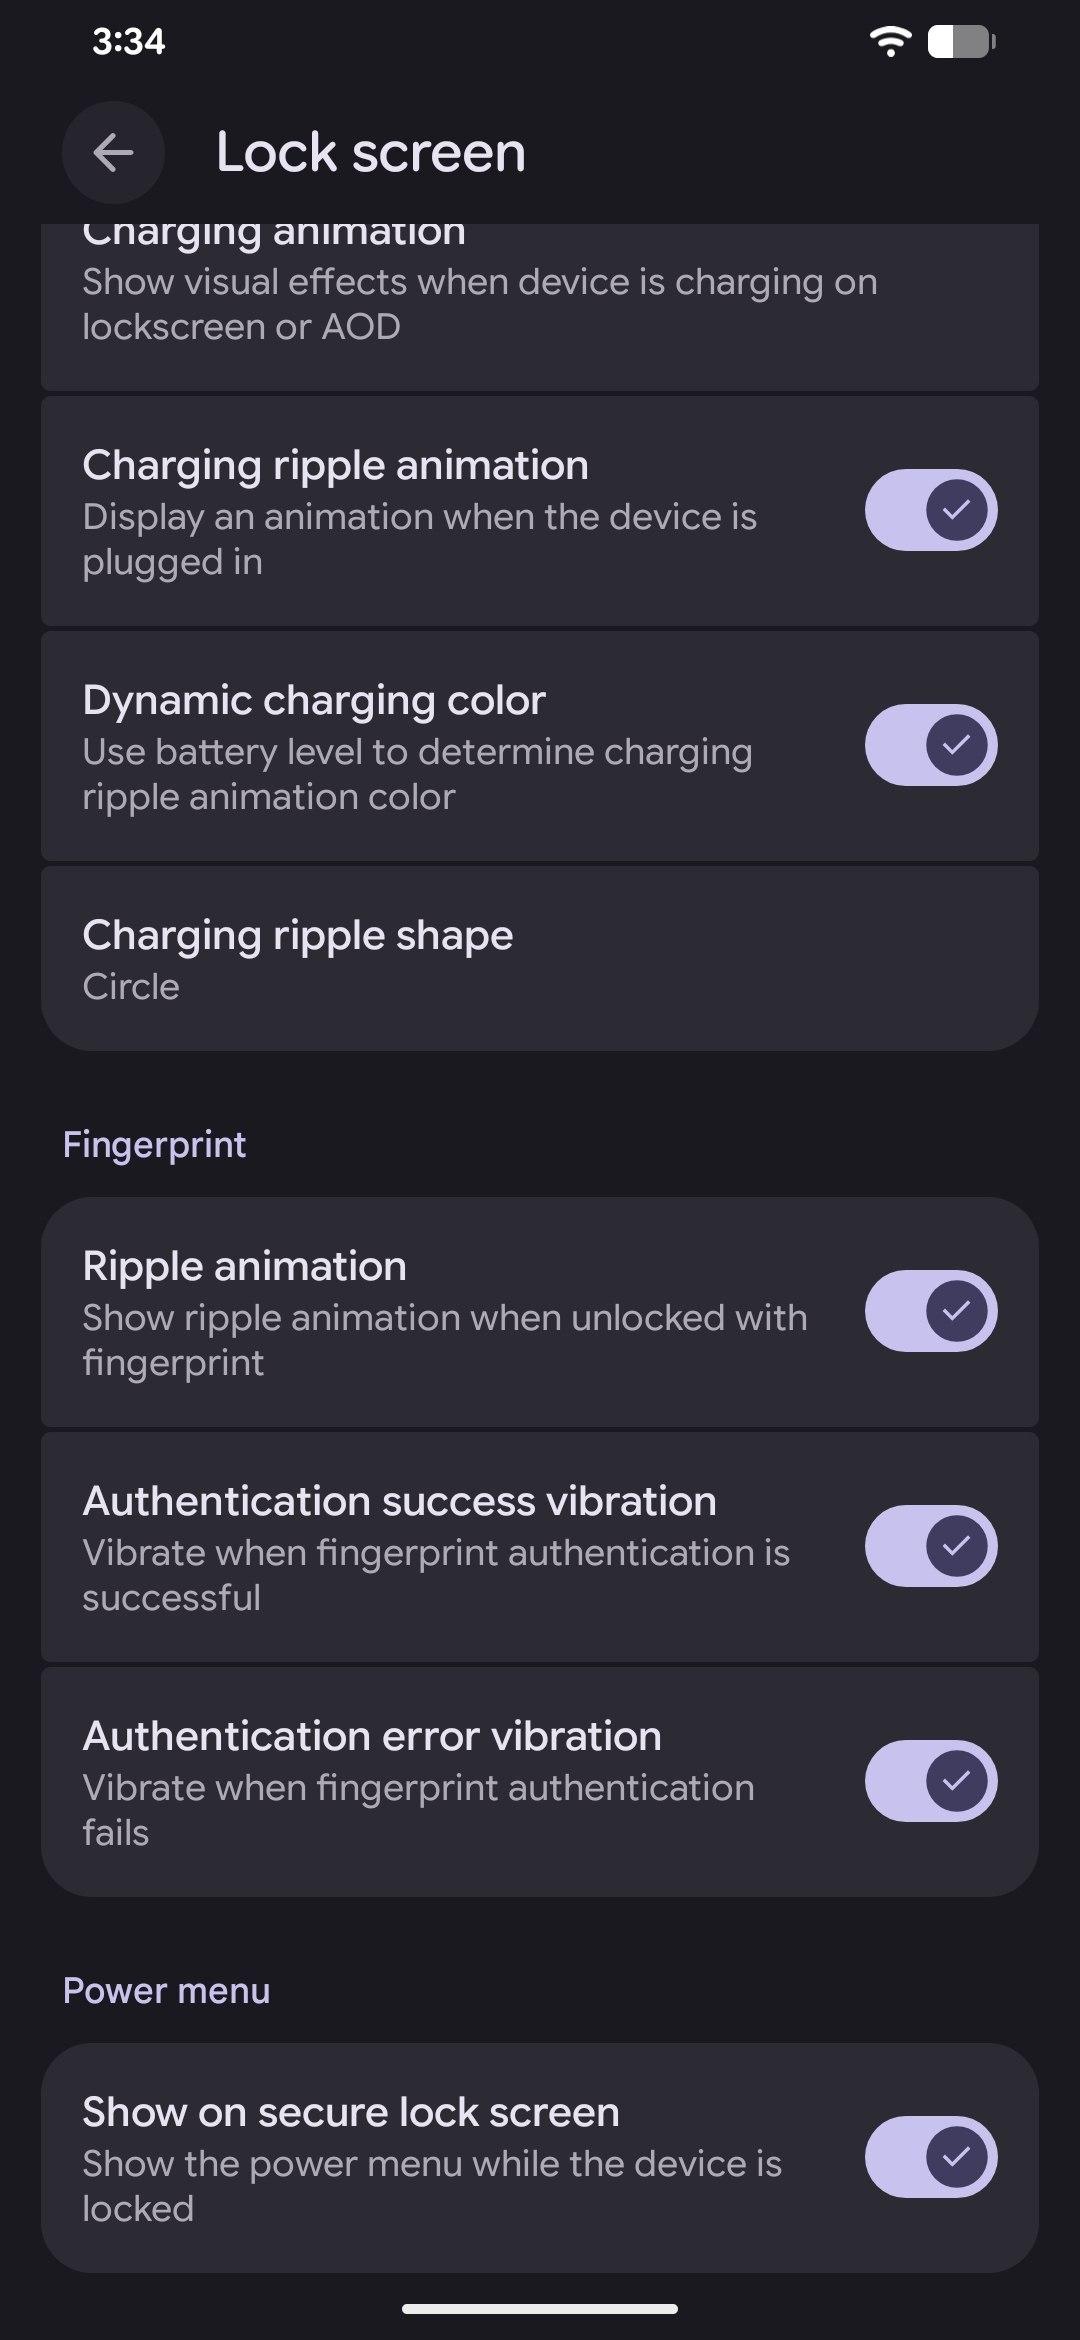Tap the Authentication error vibration description
Image resolution: width=1080 pixels, height=2340 pixels.
pos(418,1809)
